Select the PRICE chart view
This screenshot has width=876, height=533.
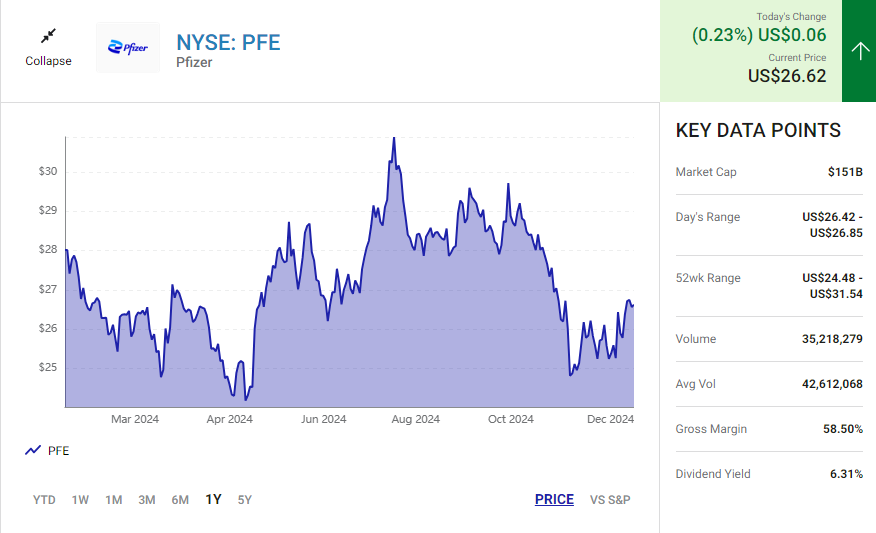pyautogui.click(x=554, y=499)
